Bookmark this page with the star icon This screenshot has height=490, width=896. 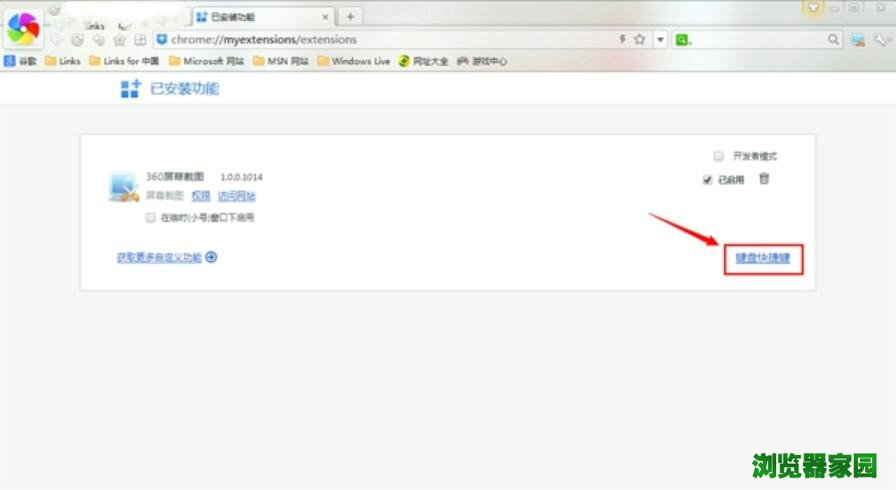(639, 39)
